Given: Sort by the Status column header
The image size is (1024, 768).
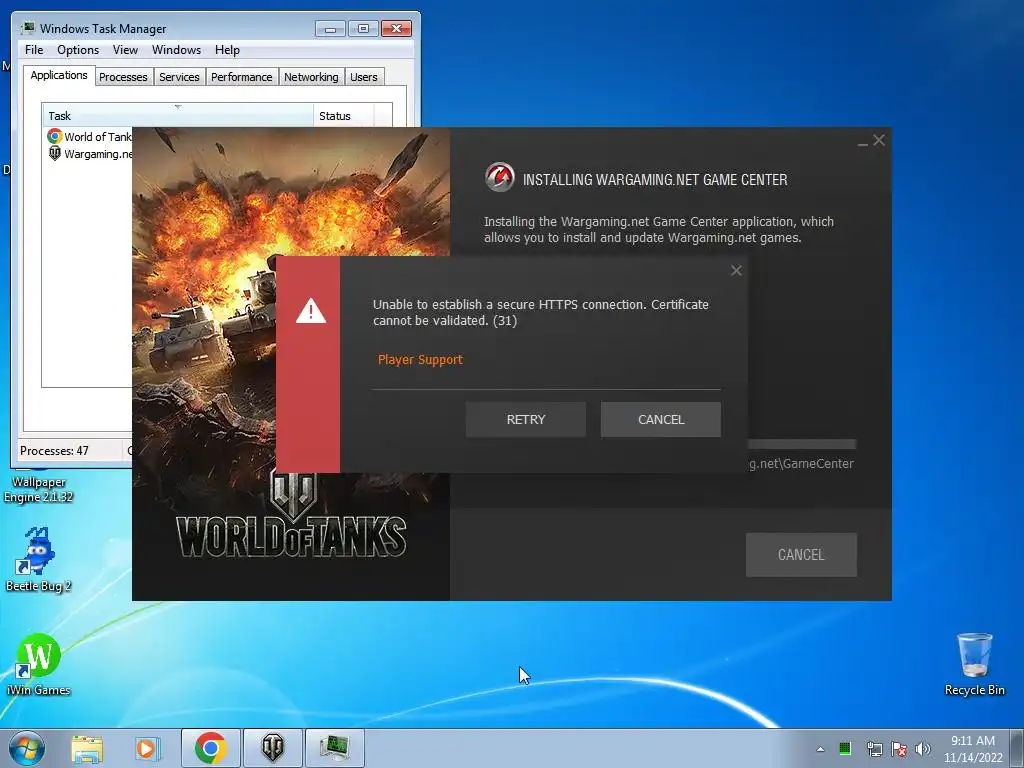Looking at the screenshot, I should pos(343,116).
